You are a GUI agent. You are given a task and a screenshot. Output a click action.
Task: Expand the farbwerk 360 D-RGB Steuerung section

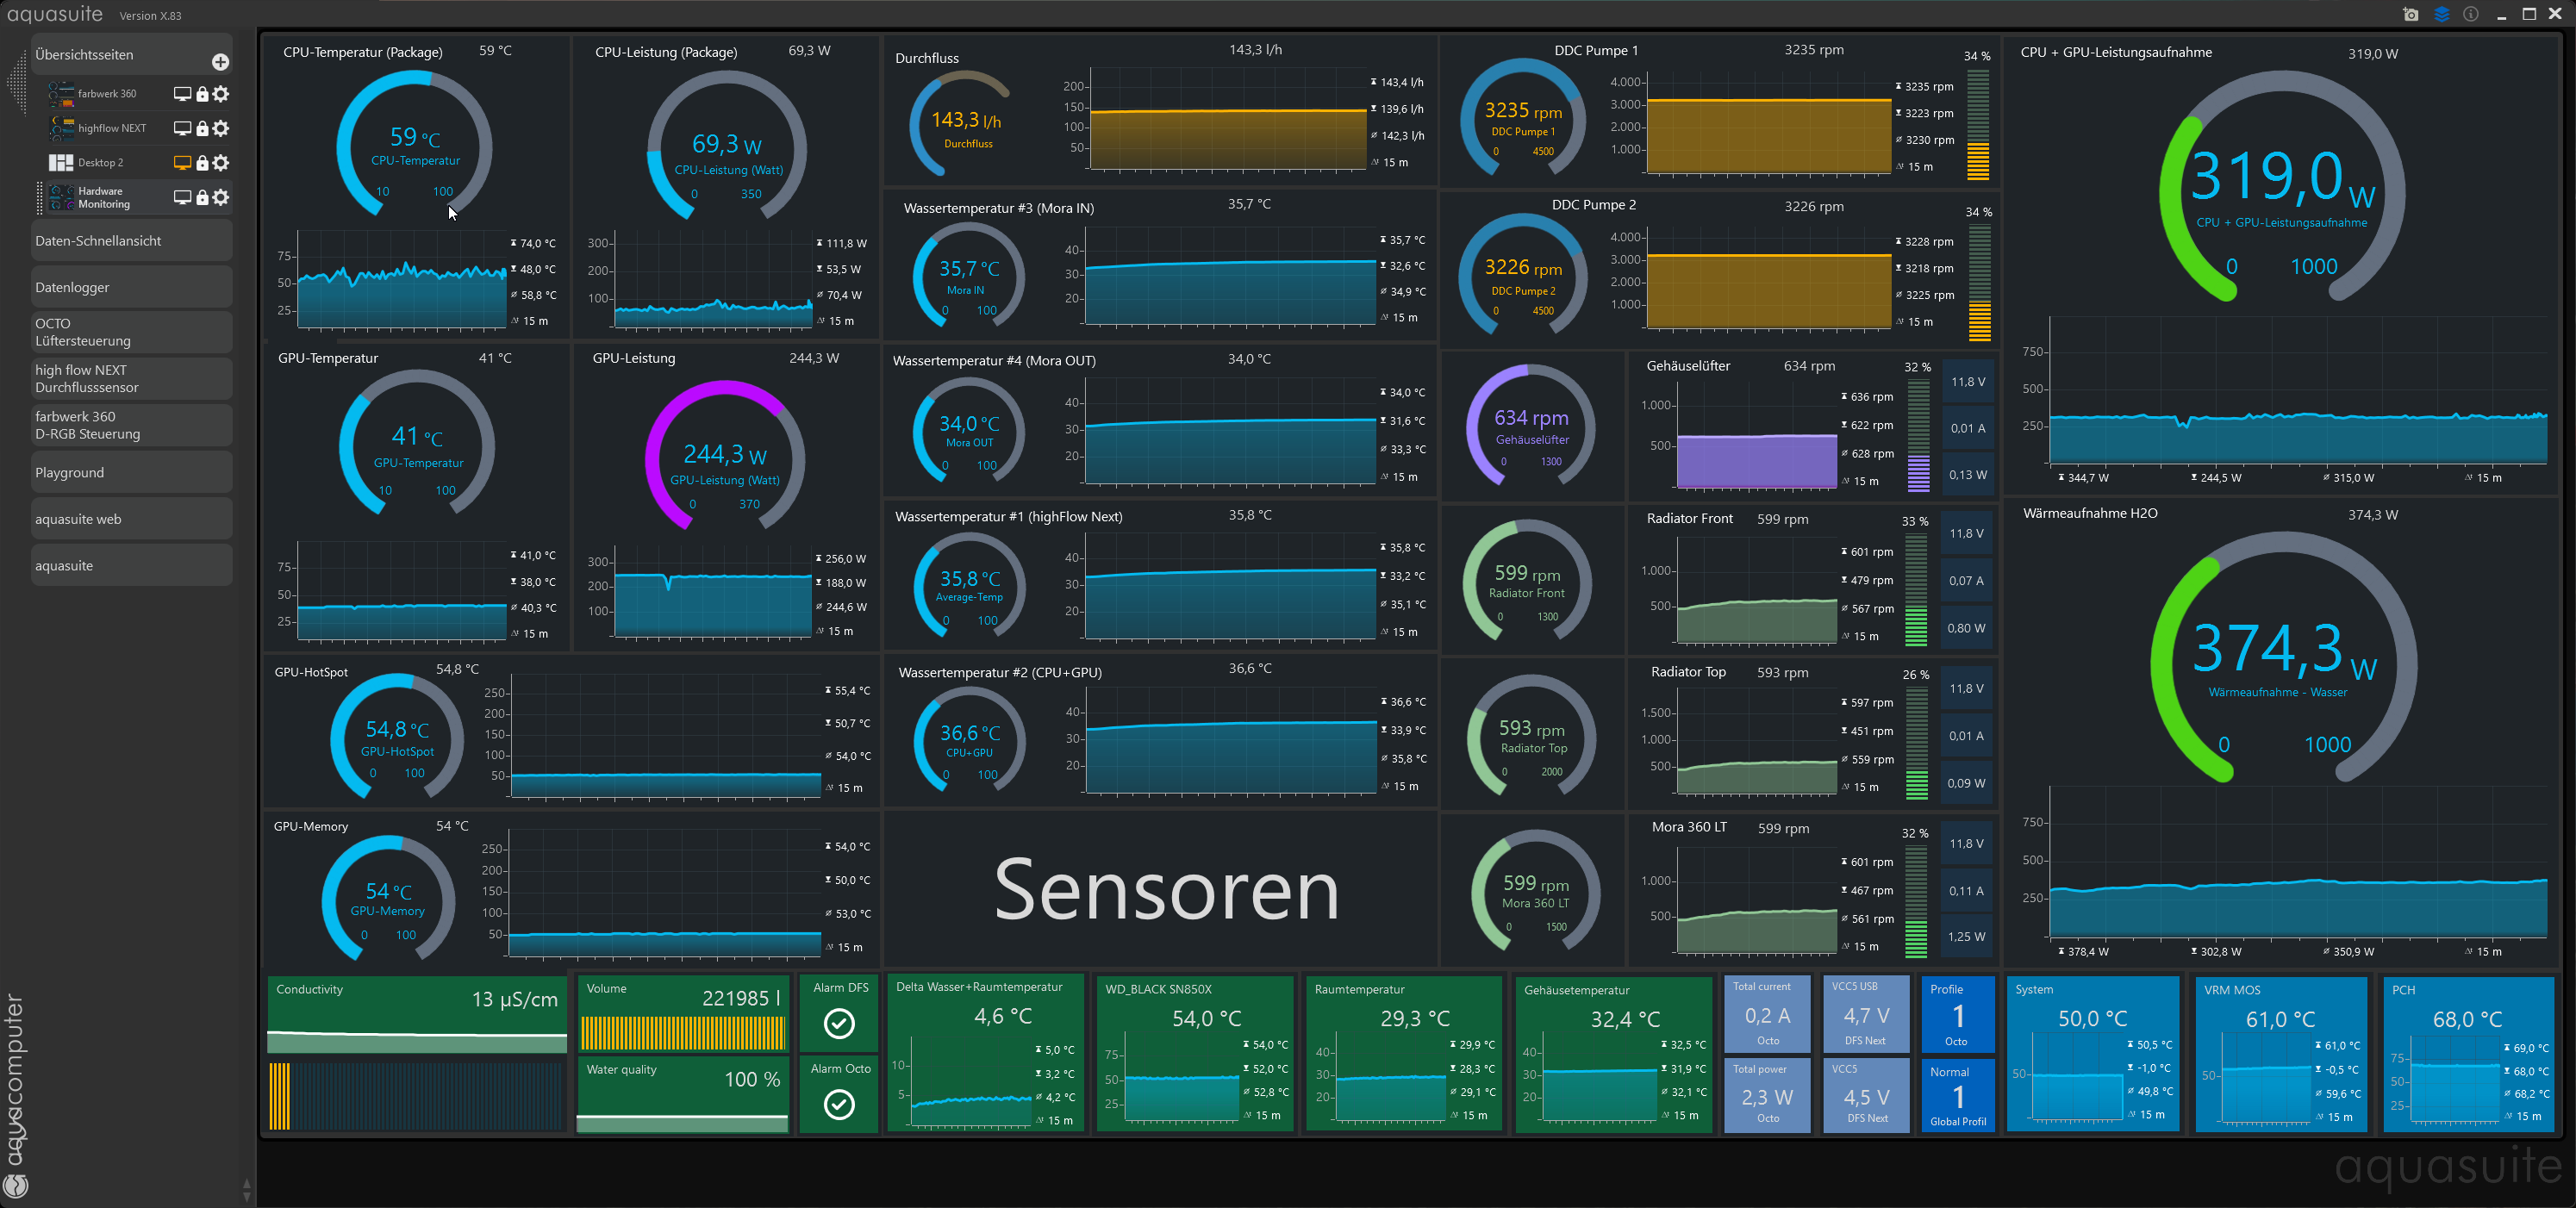click(x=131, y=425)
